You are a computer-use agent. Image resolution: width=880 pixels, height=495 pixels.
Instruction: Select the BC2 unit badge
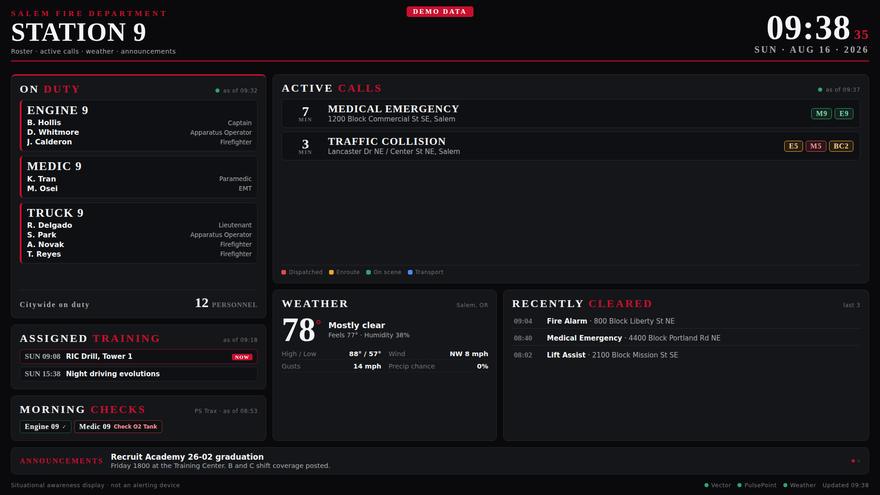841,146
